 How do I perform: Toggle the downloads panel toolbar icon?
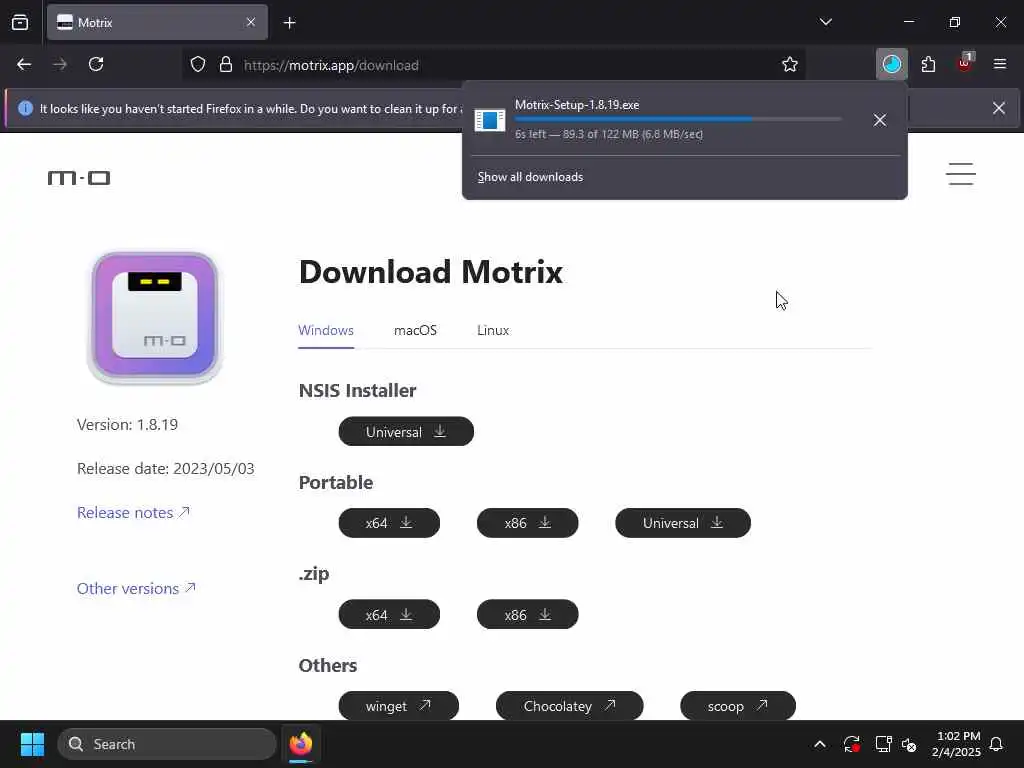coord(891,65)
